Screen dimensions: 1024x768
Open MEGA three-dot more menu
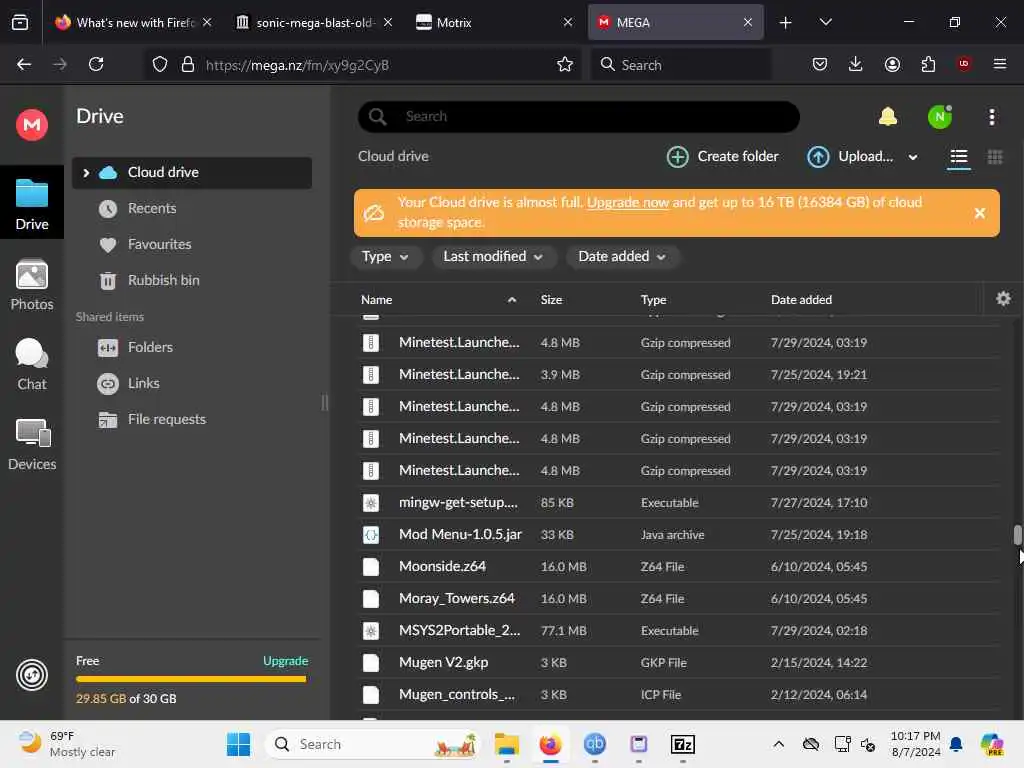pyautogui.click(x=991, y=117)
